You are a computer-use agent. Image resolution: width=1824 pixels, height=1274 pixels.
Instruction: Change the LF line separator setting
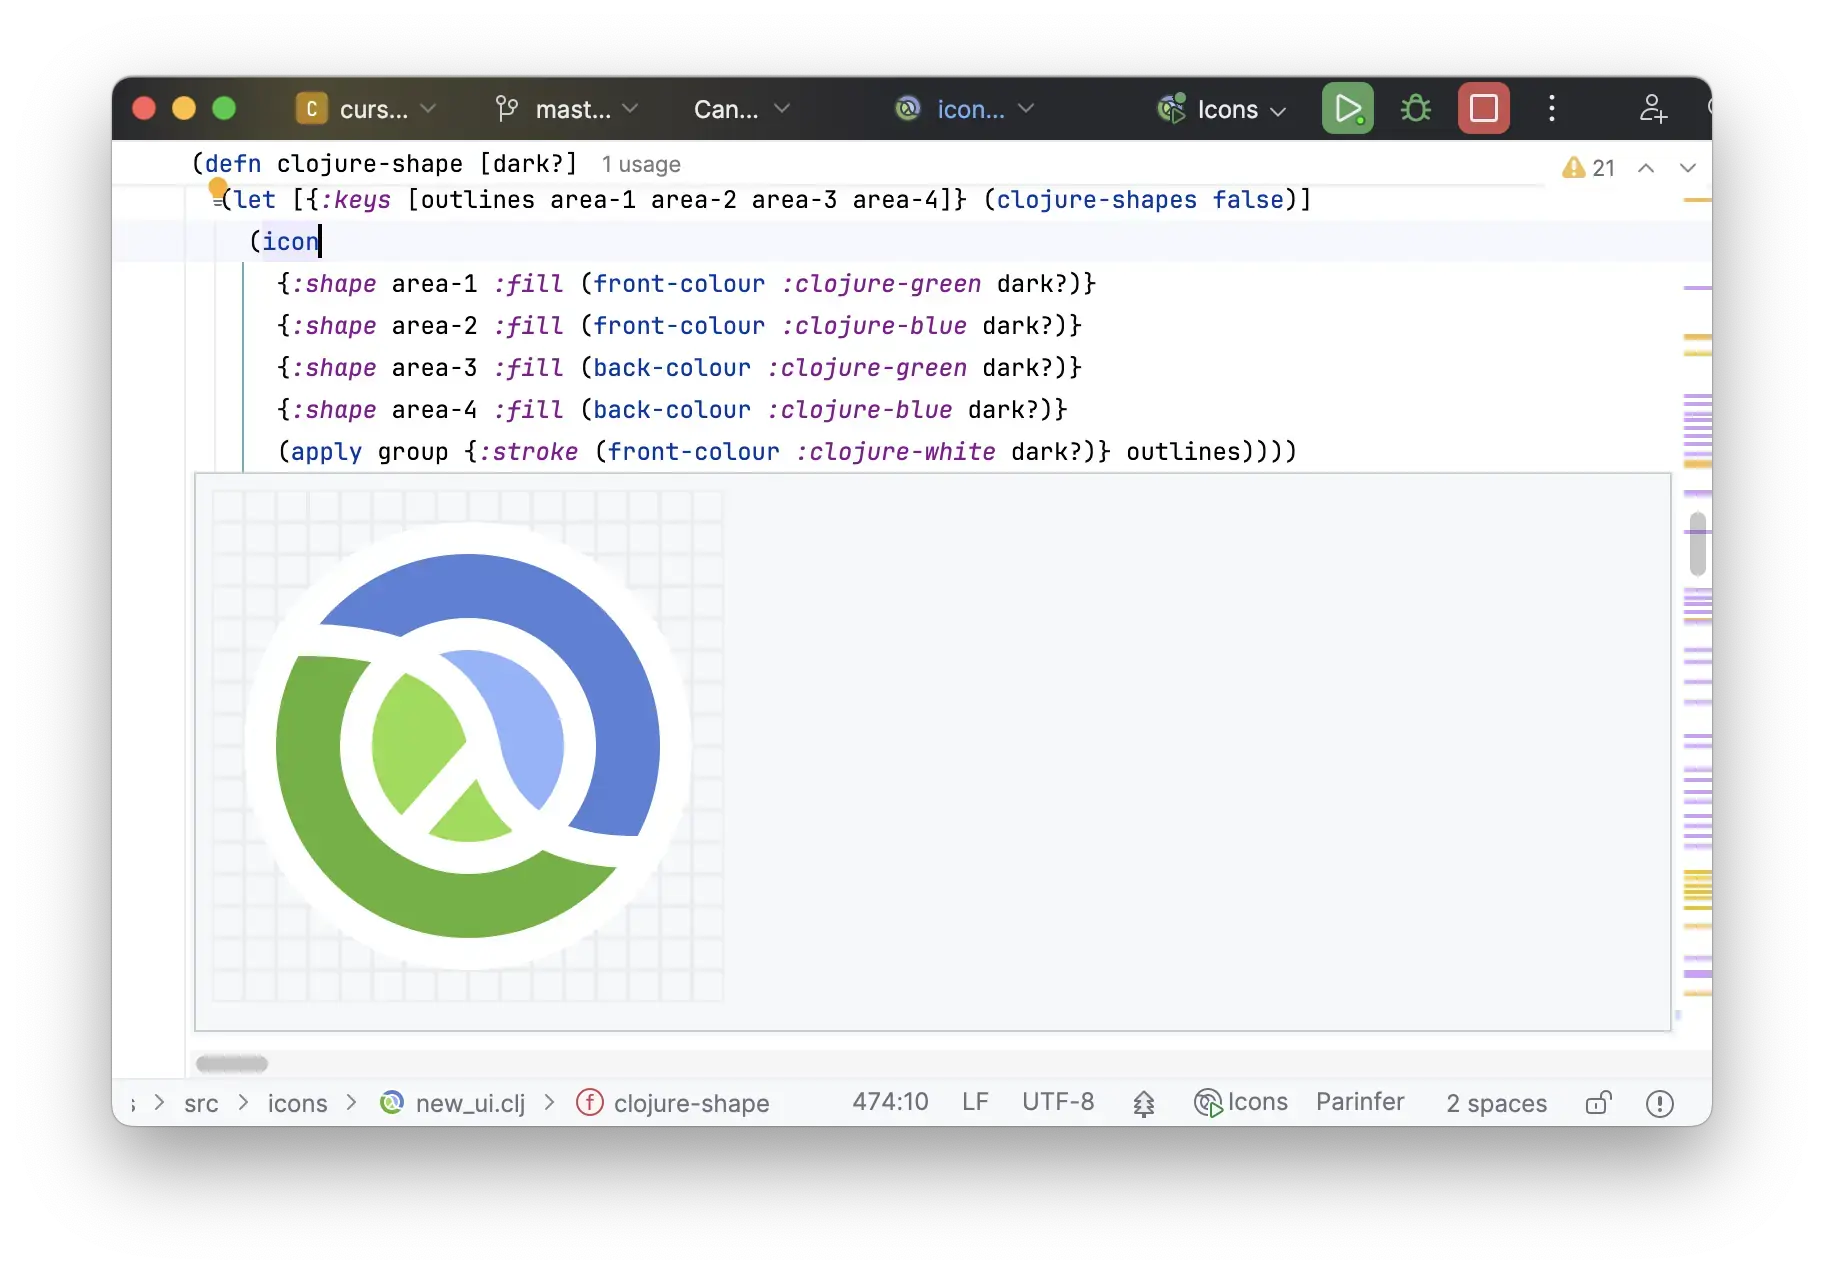(975, 1101)
